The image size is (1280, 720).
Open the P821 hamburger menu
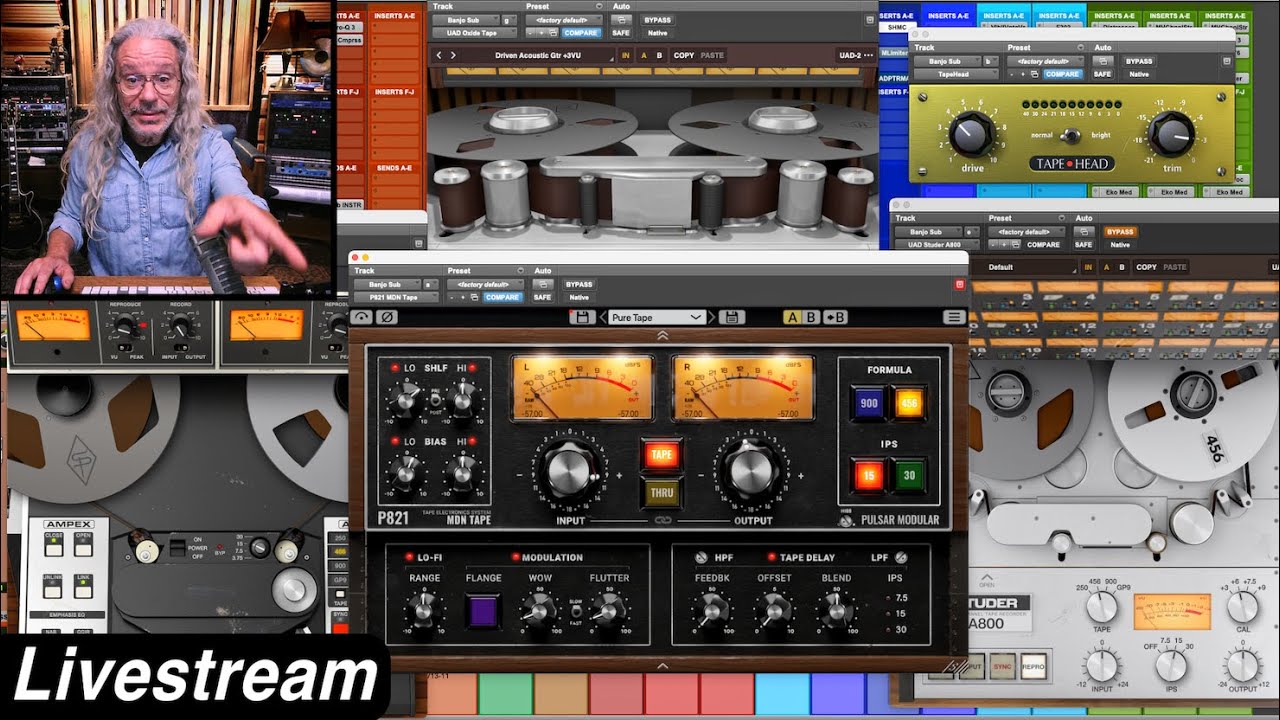coord(954,317)
